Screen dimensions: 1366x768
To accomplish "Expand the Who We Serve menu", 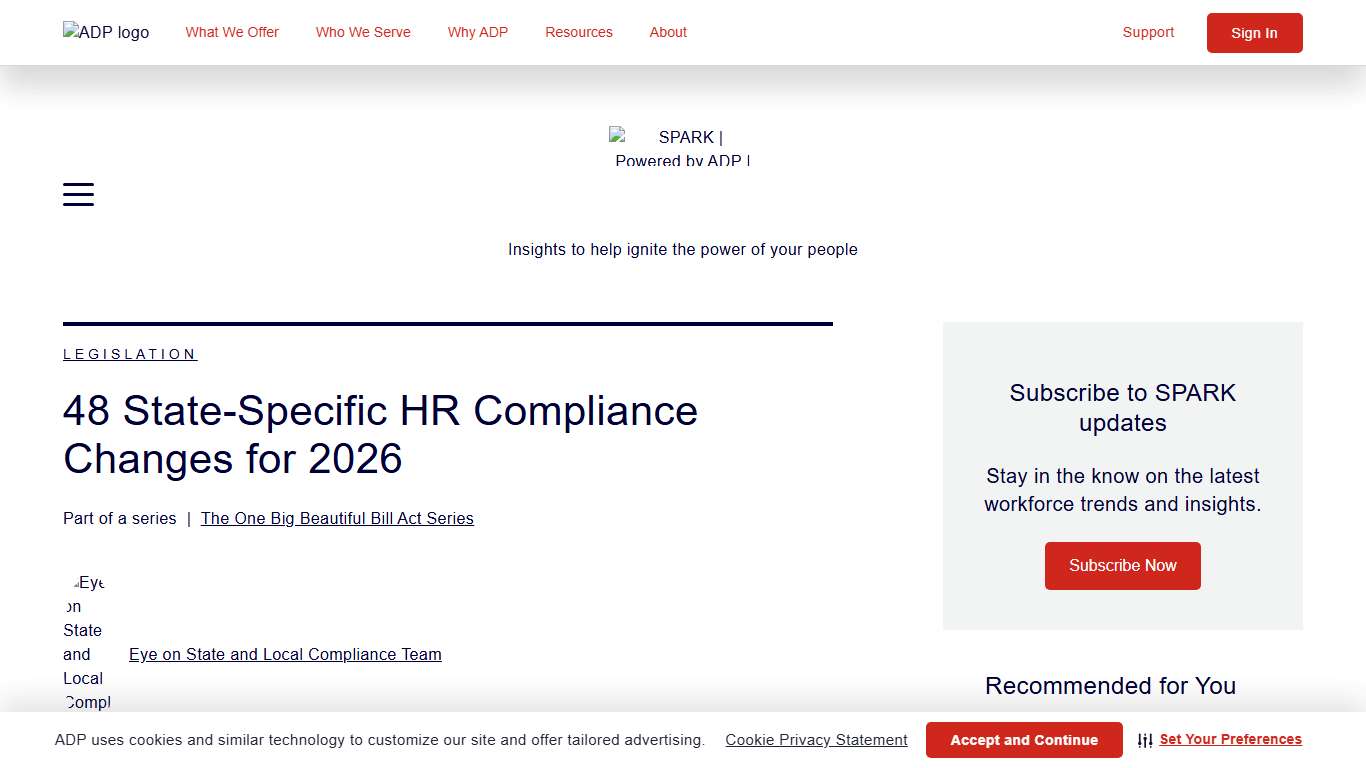I will pyautogui.click(x=363, y=32).
